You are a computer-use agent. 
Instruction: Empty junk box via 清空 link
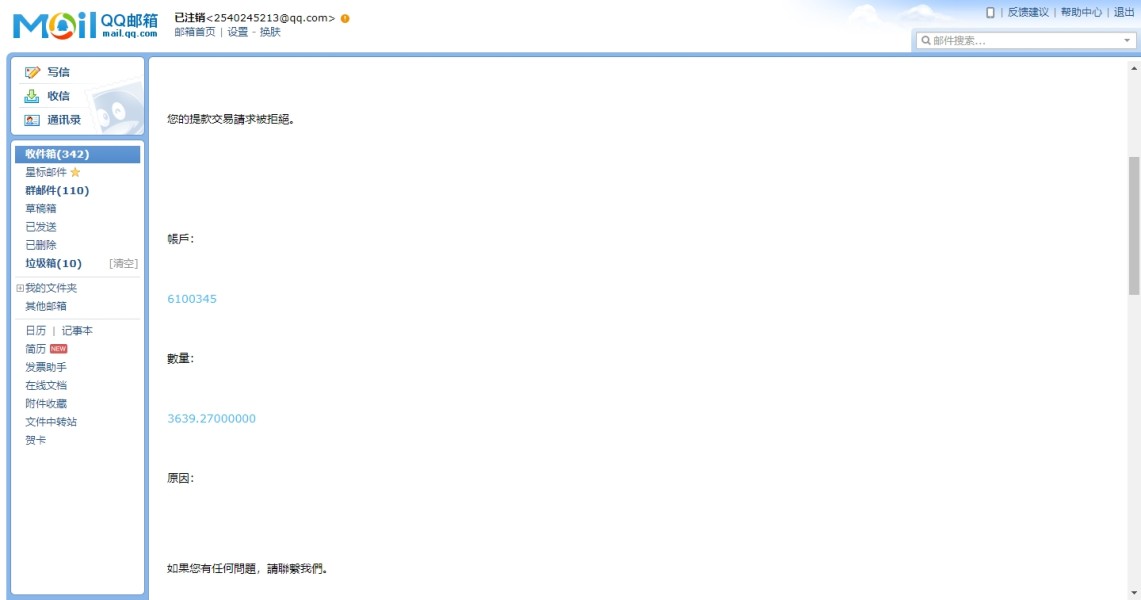coord(123,263)
